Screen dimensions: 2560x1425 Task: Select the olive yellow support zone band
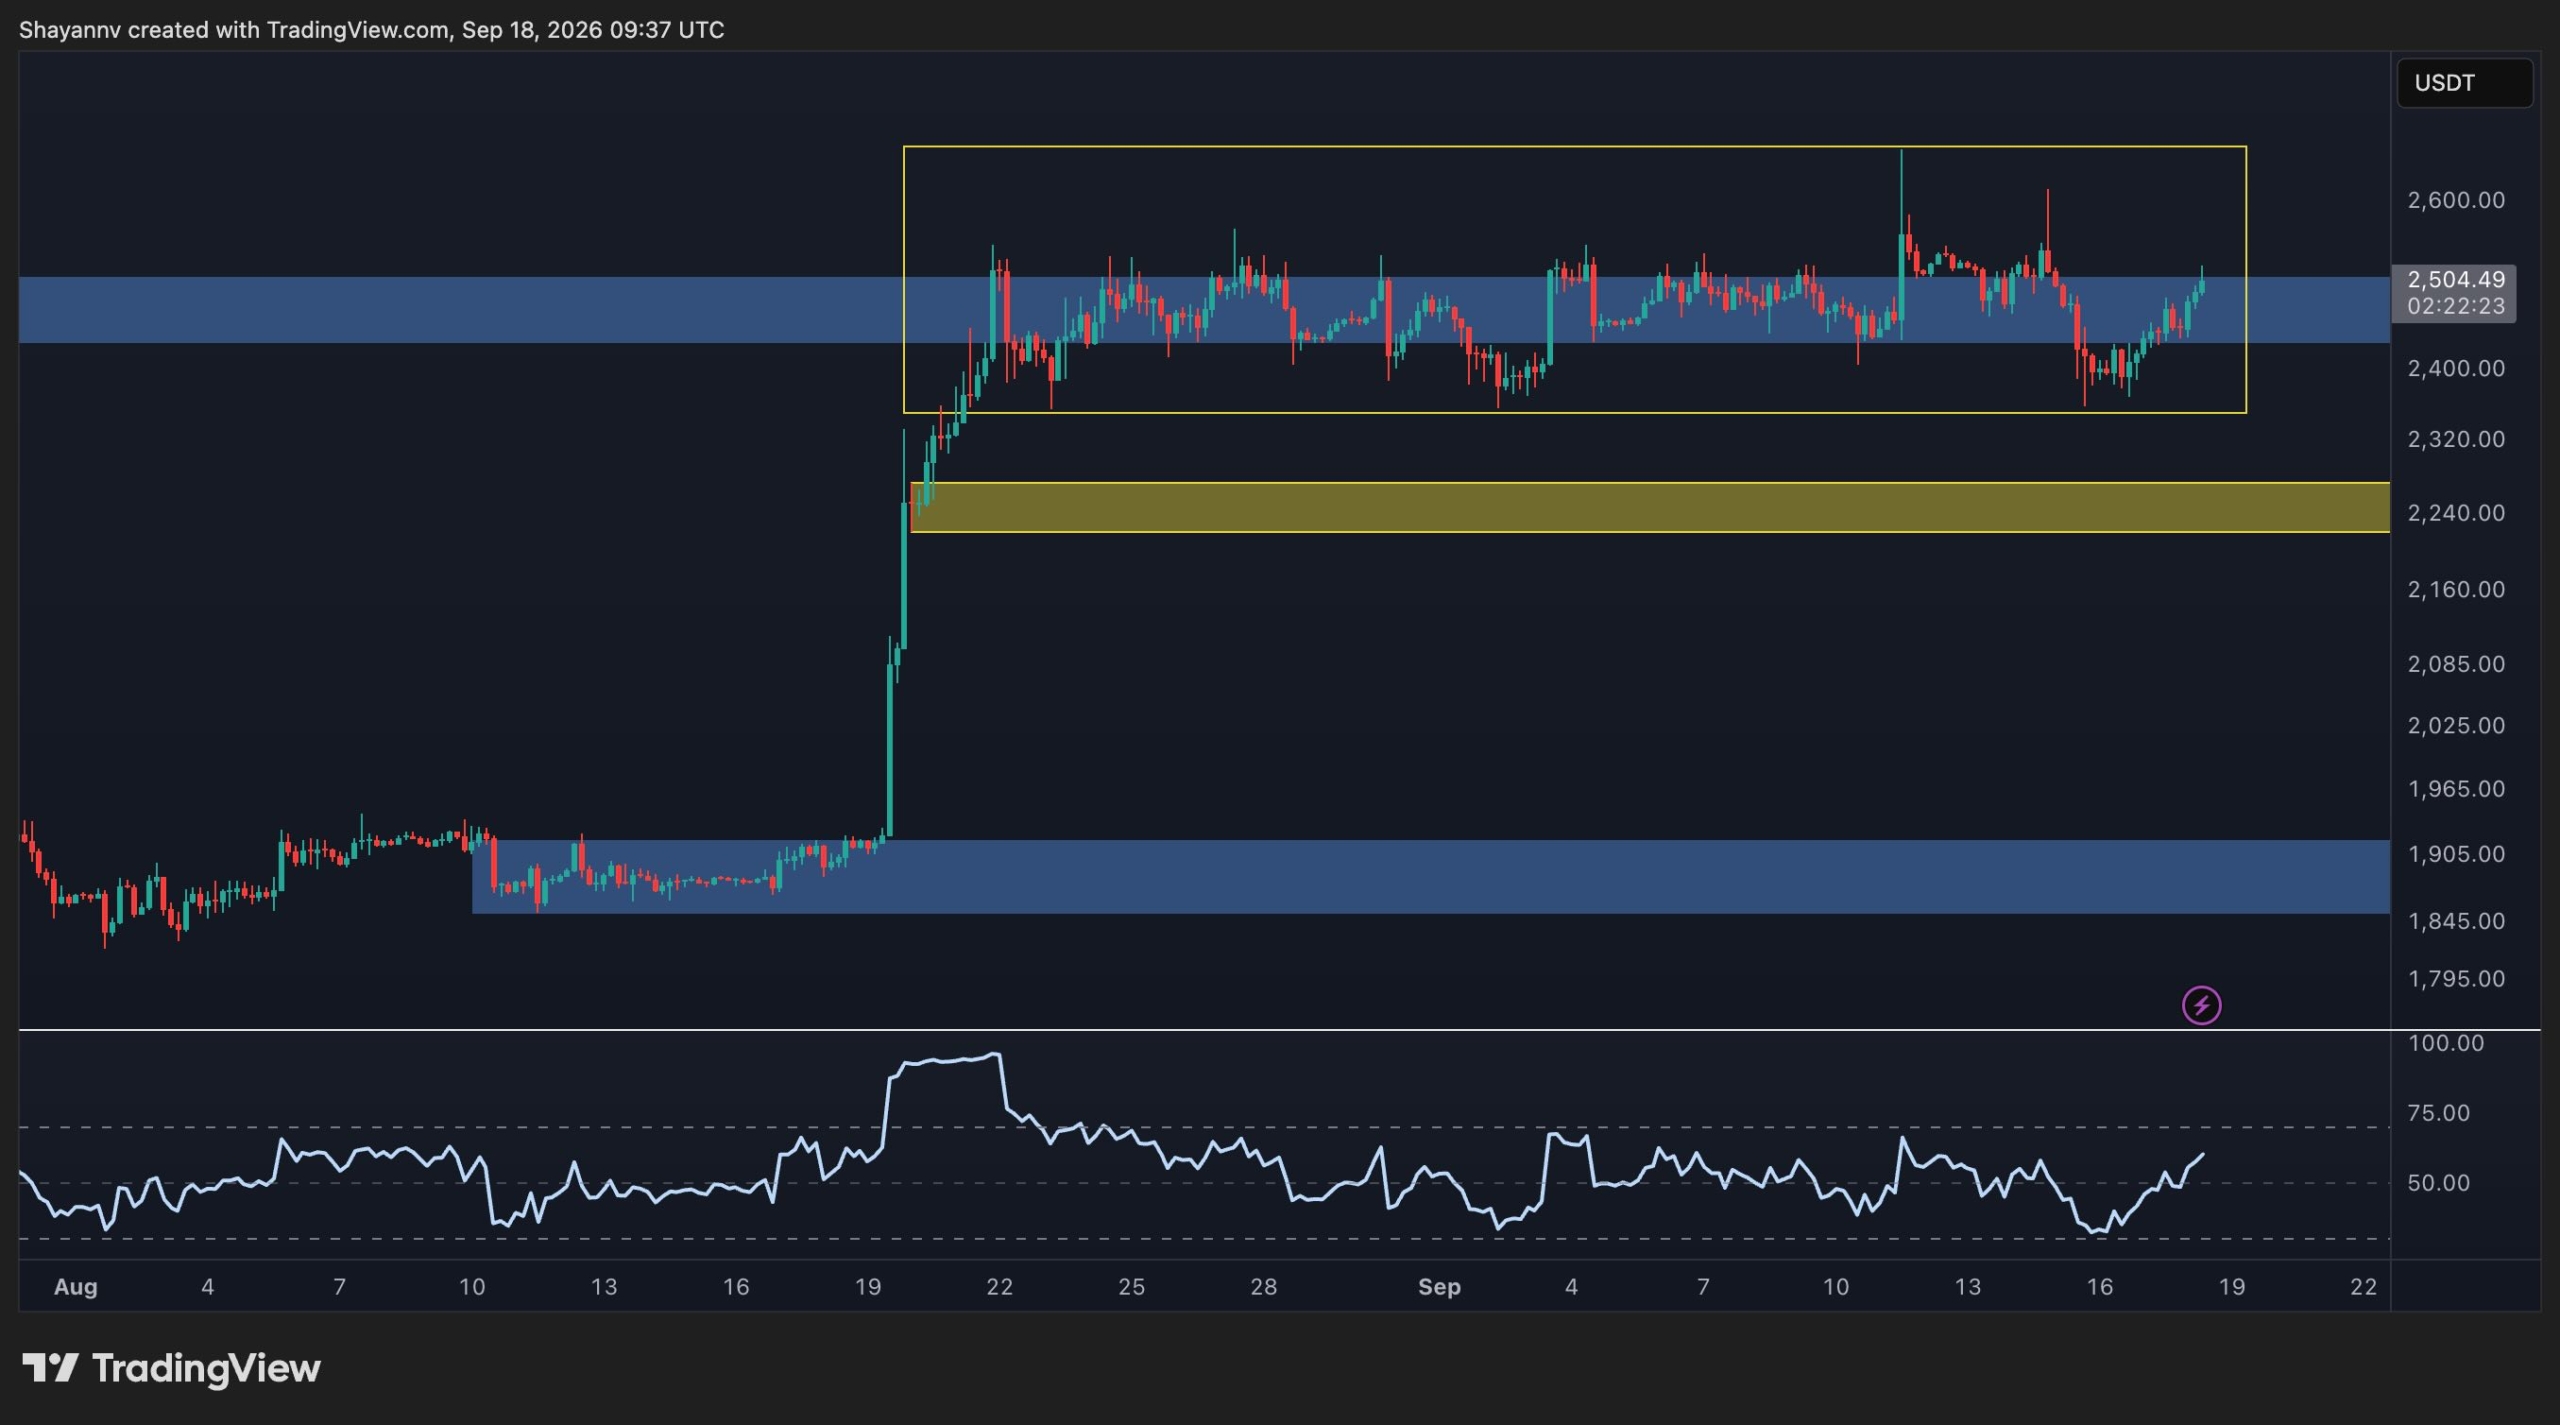[1650, 507]
